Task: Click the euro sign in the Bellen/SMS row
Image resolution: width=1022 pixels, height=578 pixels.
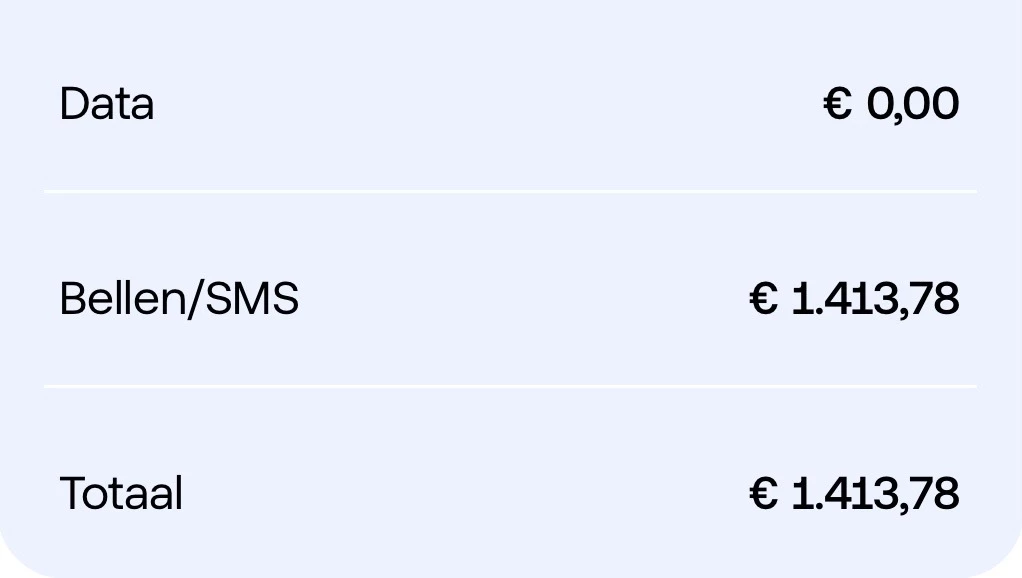Action: (x=763, y=299)
